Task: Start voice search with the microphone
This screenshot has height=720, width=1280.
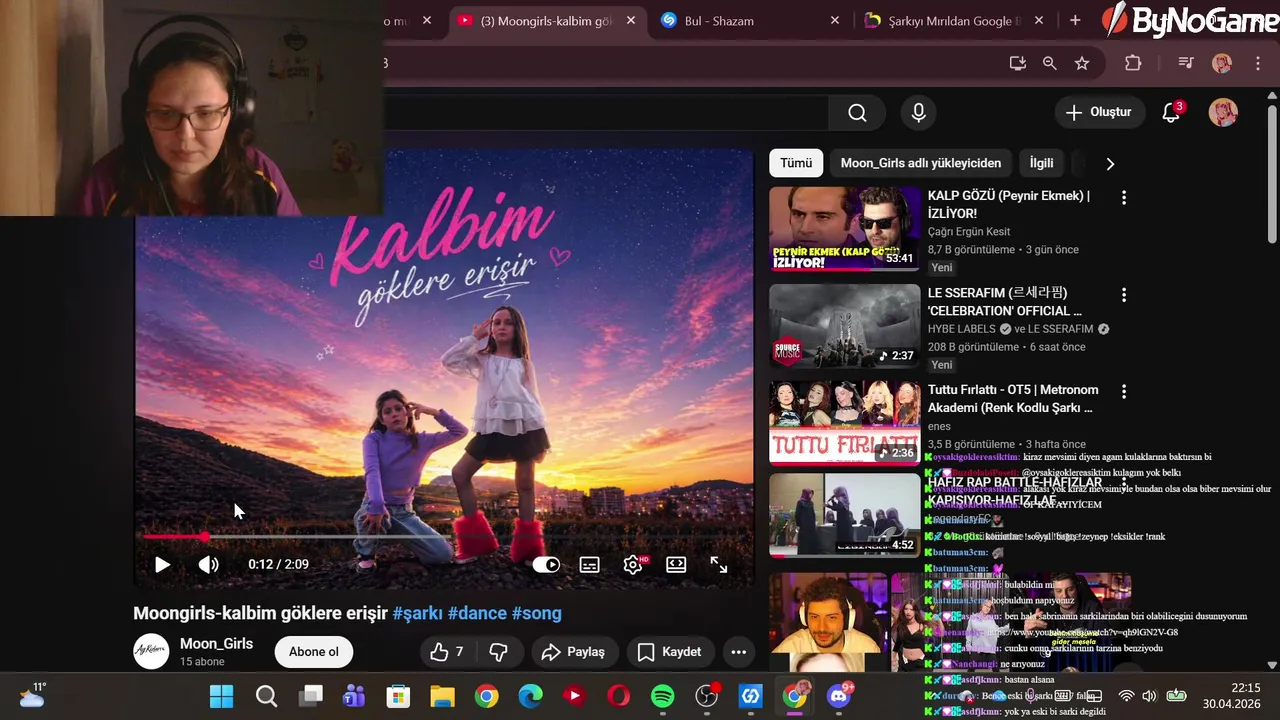Action: [918, 113]
